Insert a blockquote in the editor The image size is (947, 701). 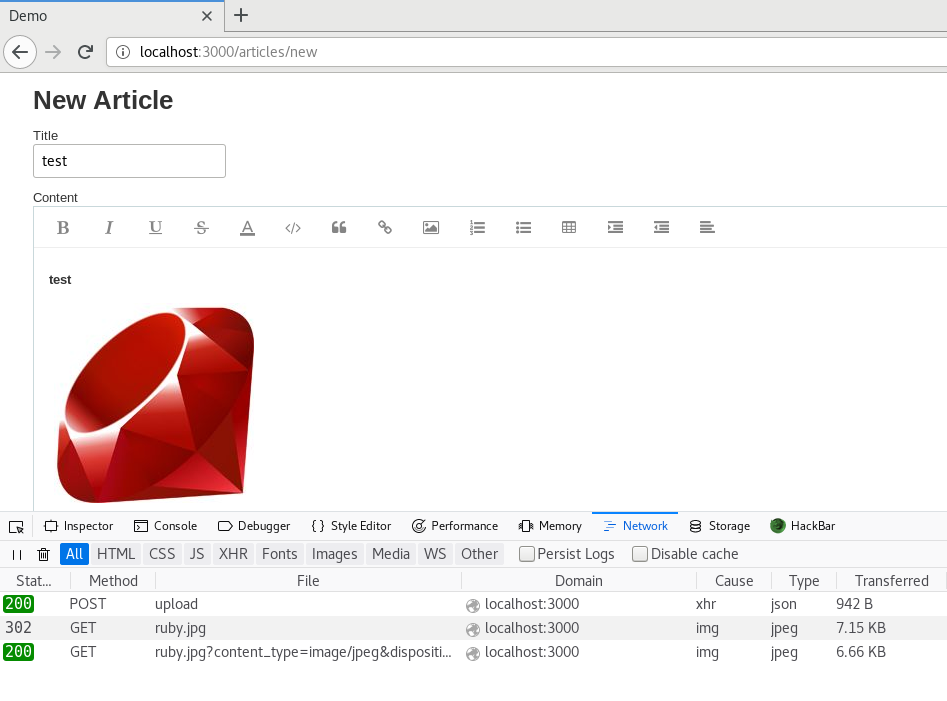[339, 228]
